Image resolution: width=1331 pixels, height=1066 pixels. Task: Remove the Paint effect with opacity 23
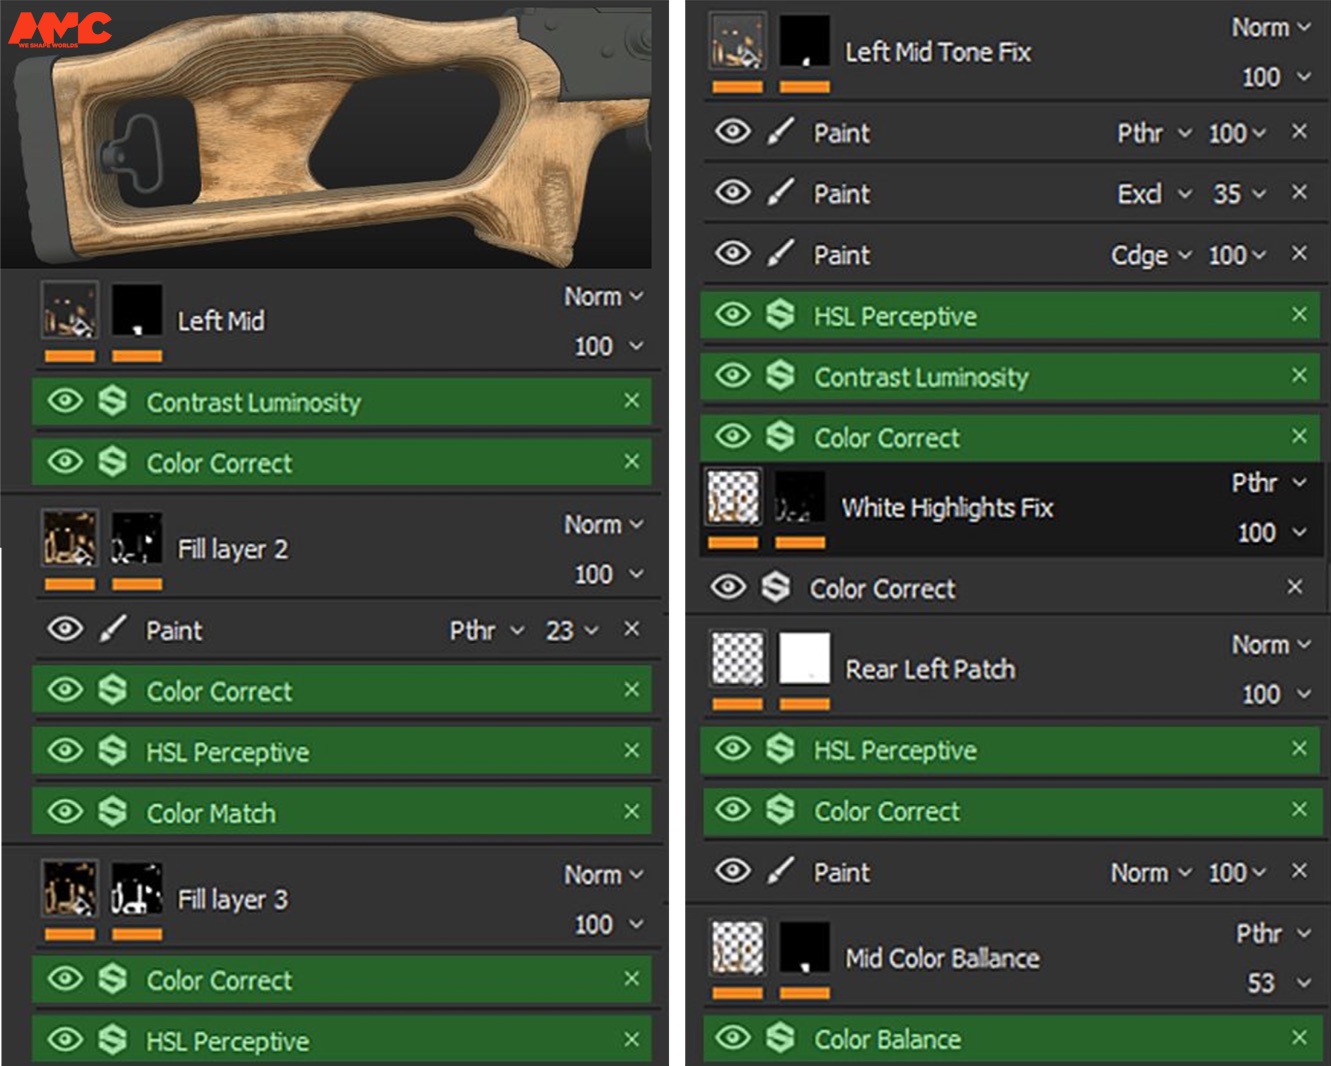[631, 629]
